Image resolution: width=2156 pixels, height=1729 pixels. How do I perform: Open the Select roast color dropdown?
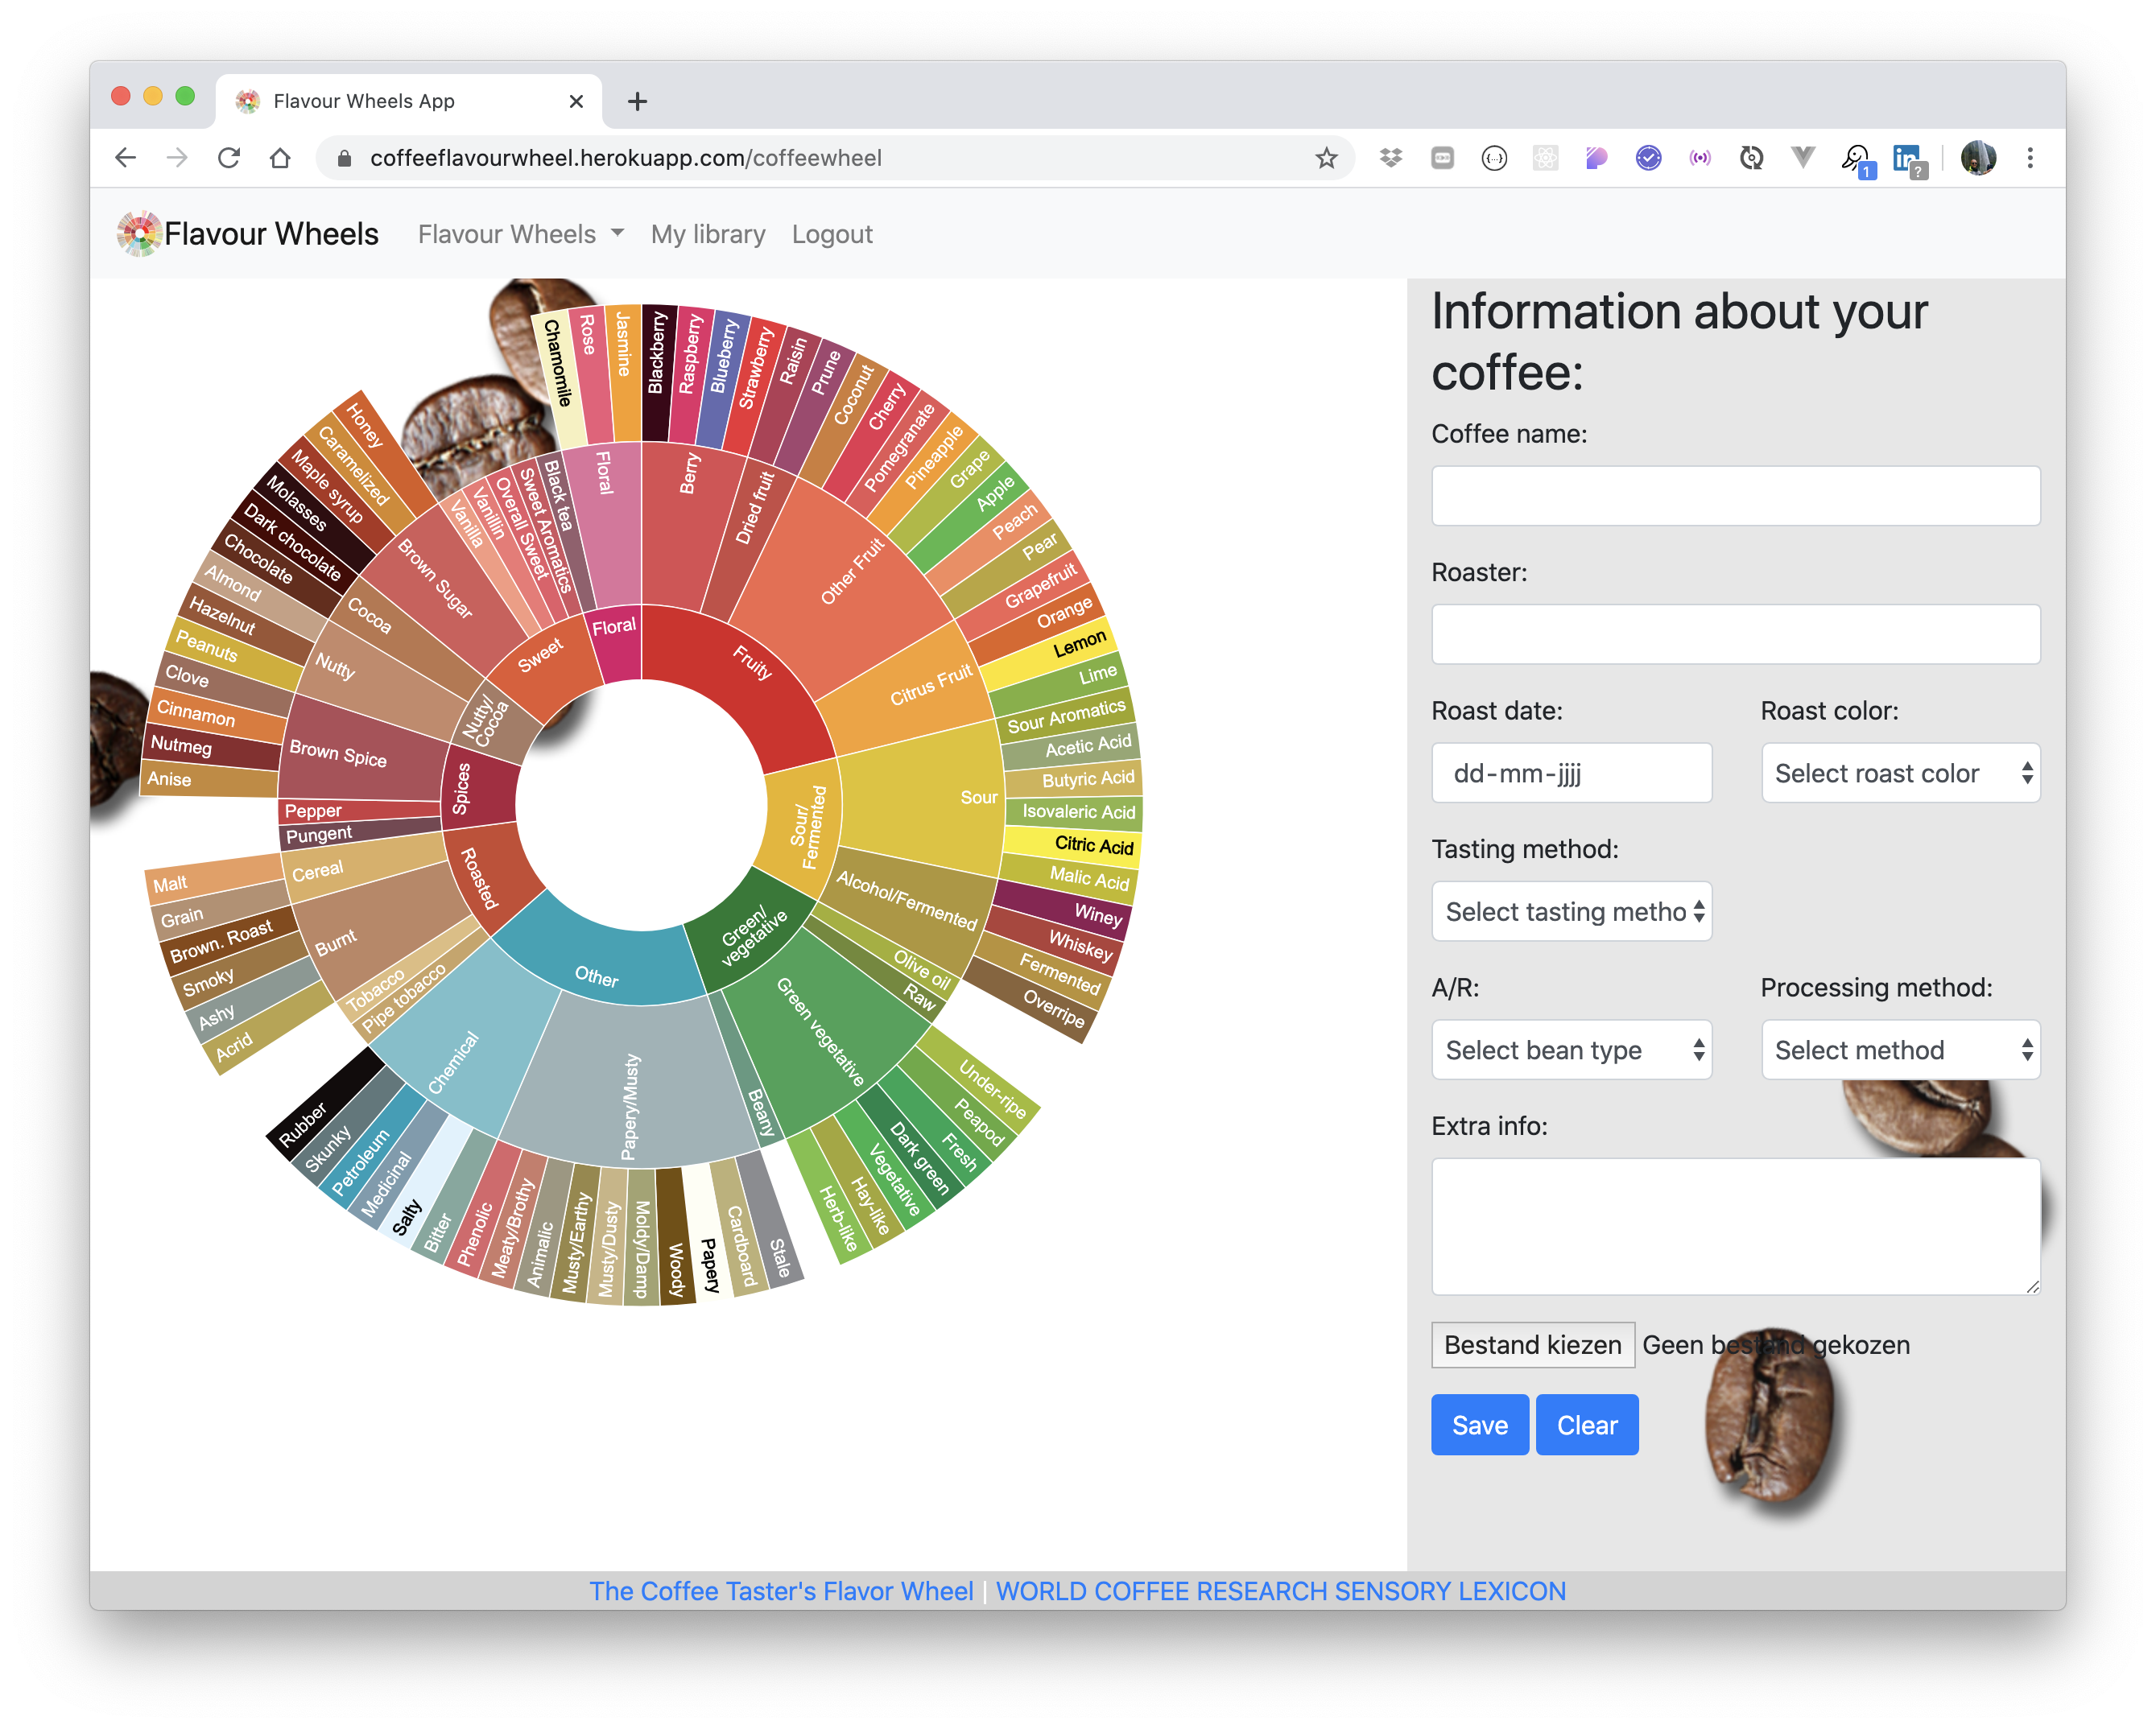click(x=1900, y=773)
